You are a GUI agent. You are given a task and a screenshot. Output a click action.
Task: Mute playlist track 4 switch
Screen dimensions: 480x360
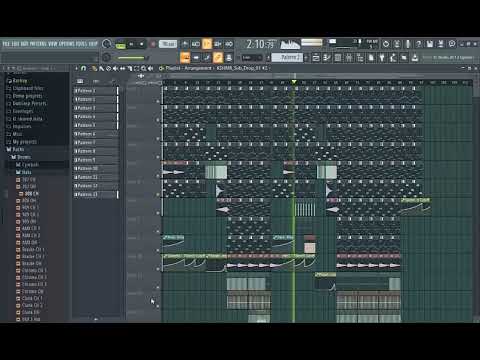click(x=158, y=157)
